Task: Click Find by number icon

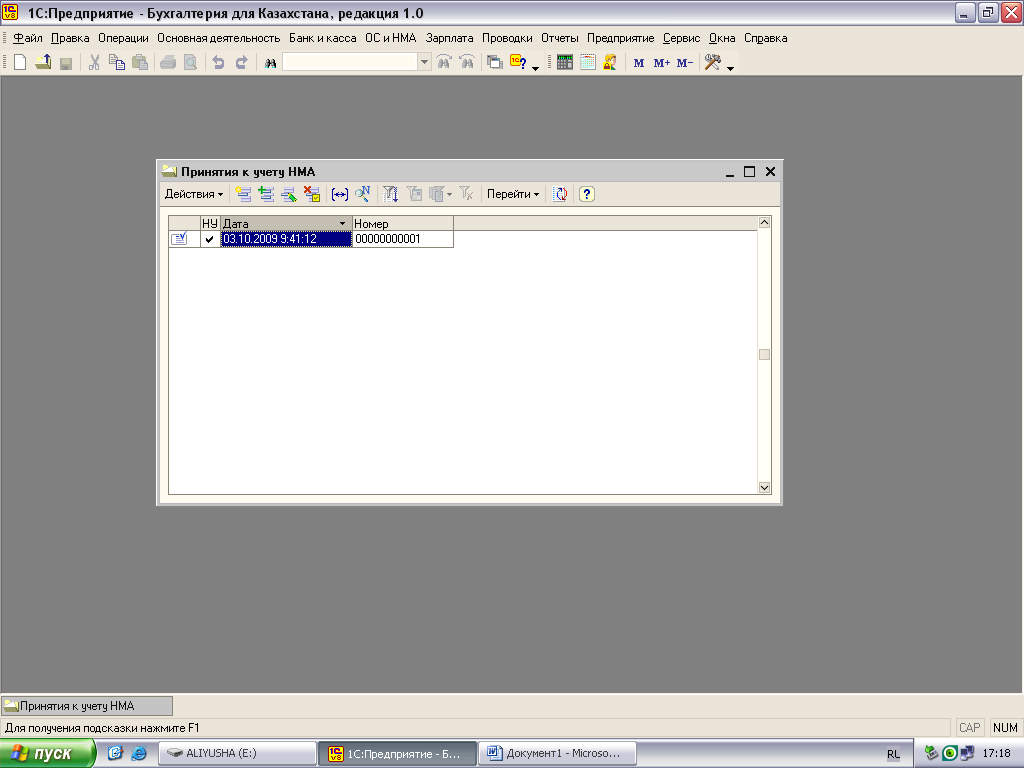Action: click(x=362, y=194)
